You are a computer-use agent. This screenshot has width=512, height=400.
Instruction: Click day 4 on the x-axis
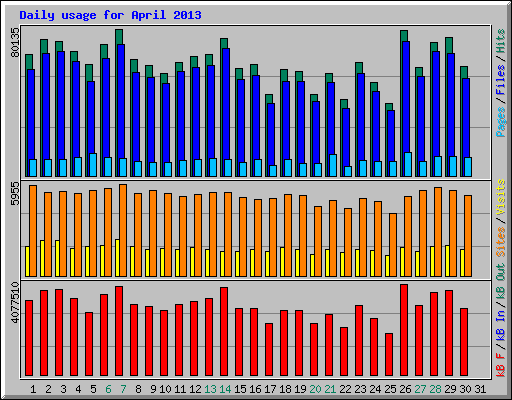tap(78, 389)
